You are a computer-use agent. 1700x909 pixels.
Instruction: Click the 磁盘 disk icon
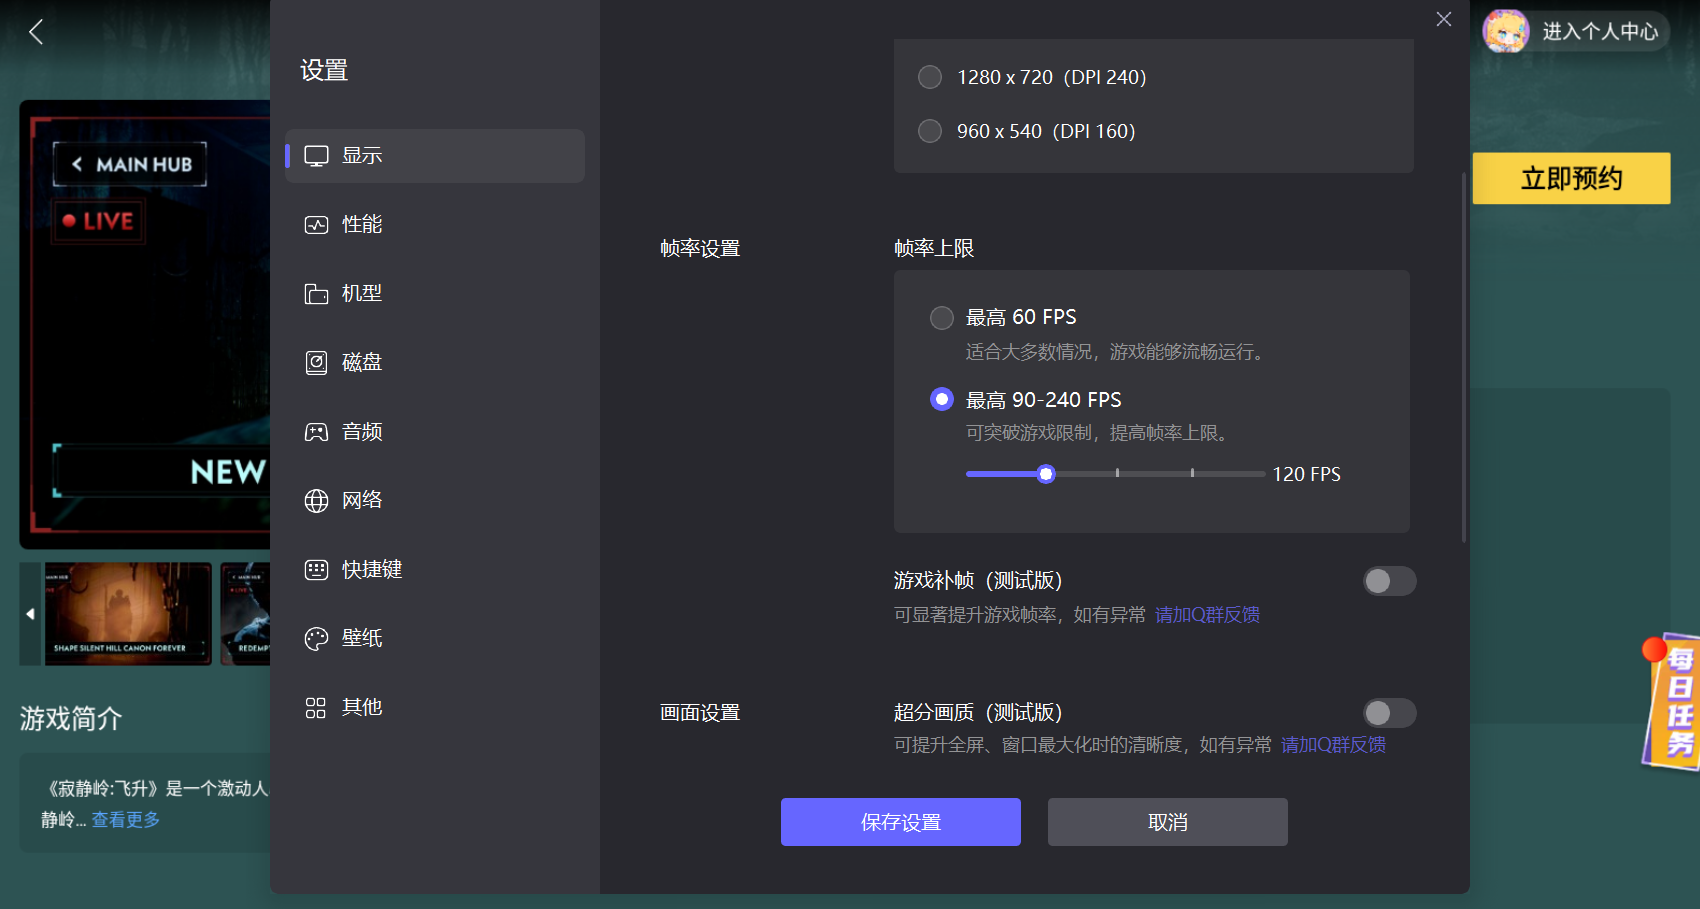pos(316,363)
